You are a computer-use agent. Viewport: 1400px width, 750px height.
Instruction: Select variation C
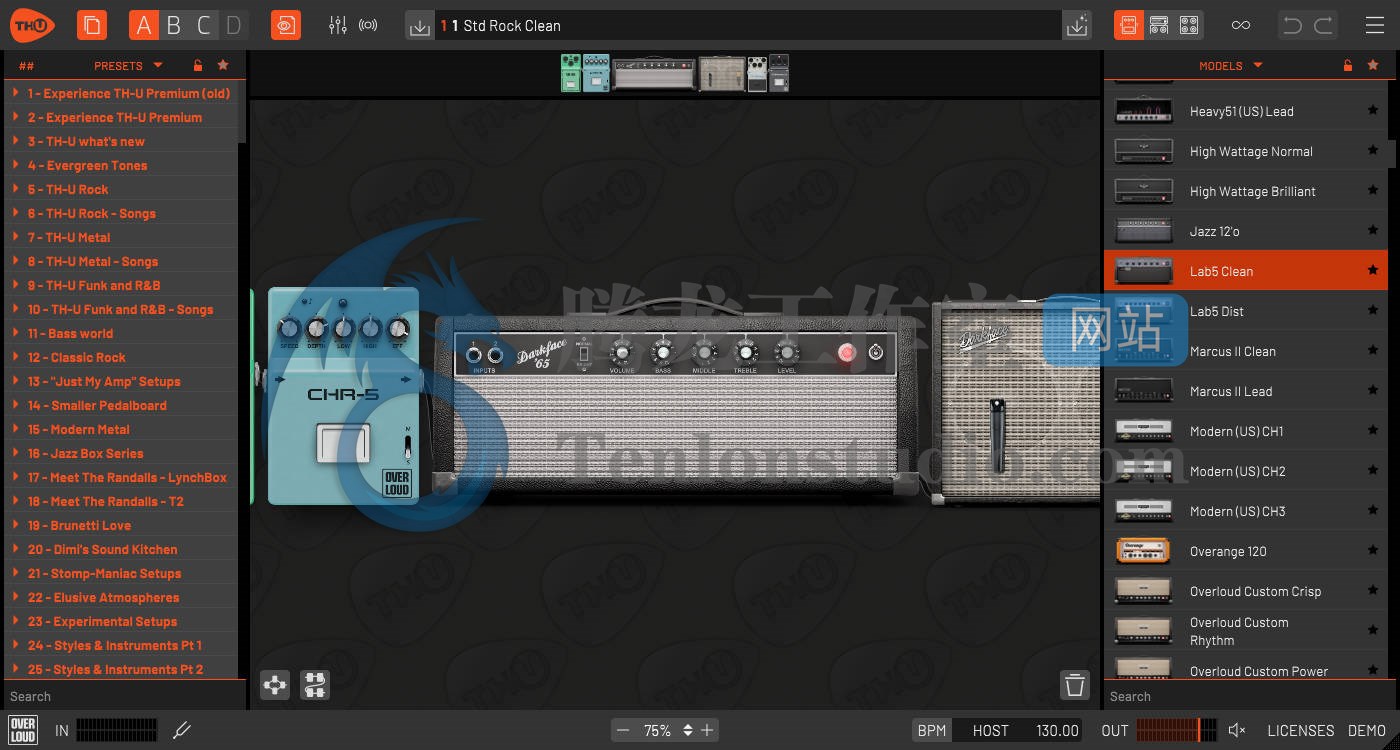[x=204, y=25]
